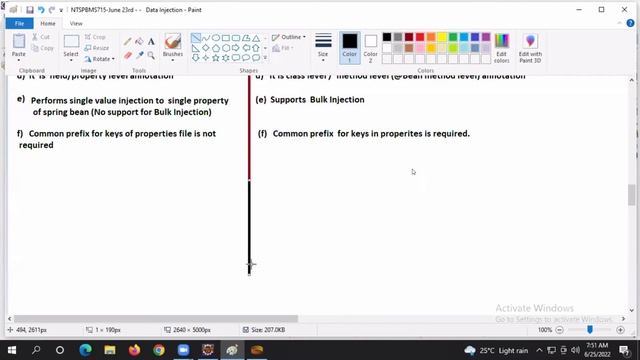Pick the green palette color
The image size is (640, 360).
coord(453,37)
